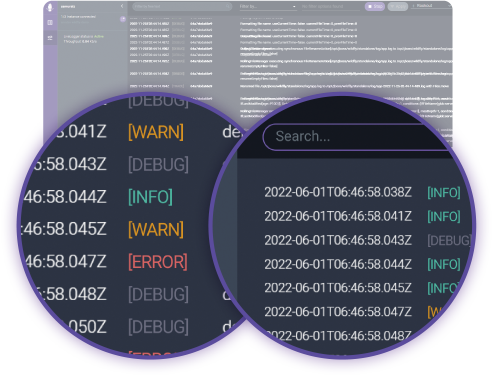Open the columns view icon in sidebar
Viewport: 495px width, 376px height.
pos(50,23)
